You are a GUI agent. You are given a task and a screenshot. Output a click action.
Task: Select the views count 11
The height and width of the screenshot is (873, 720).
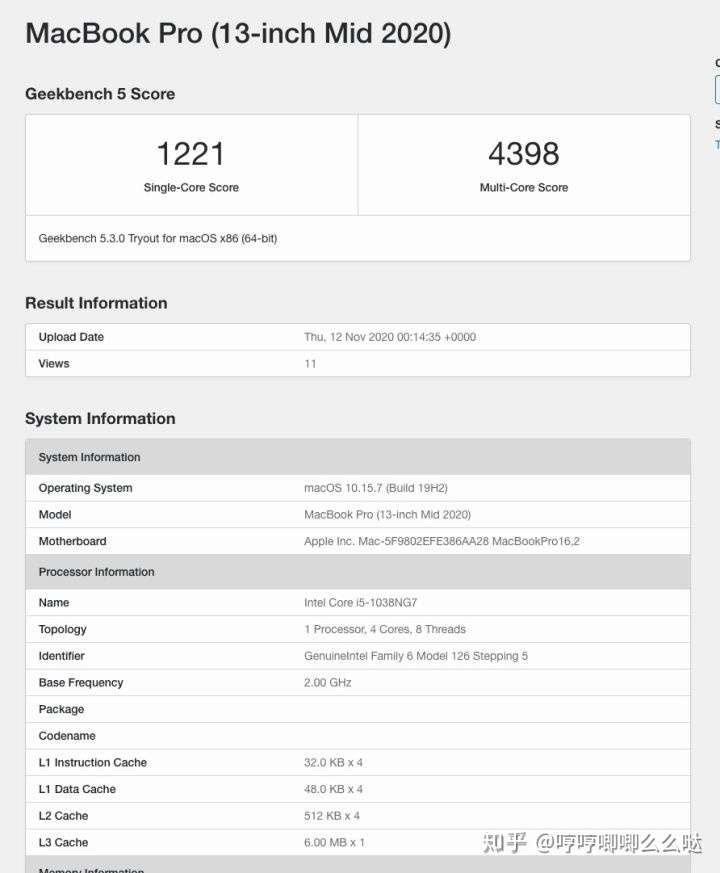coord(310,364)
